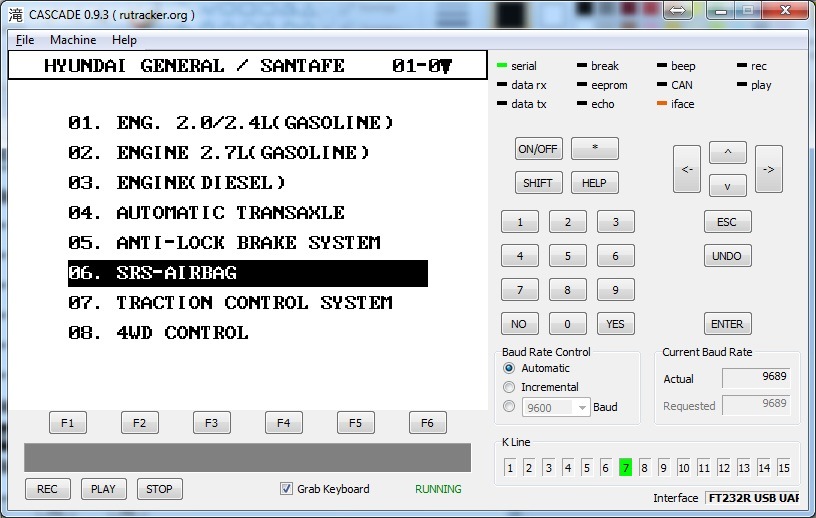Click the down arrow navigation key
Image resolution: width=816 pixels, height=518 pixels.
(x=728, y=186)
